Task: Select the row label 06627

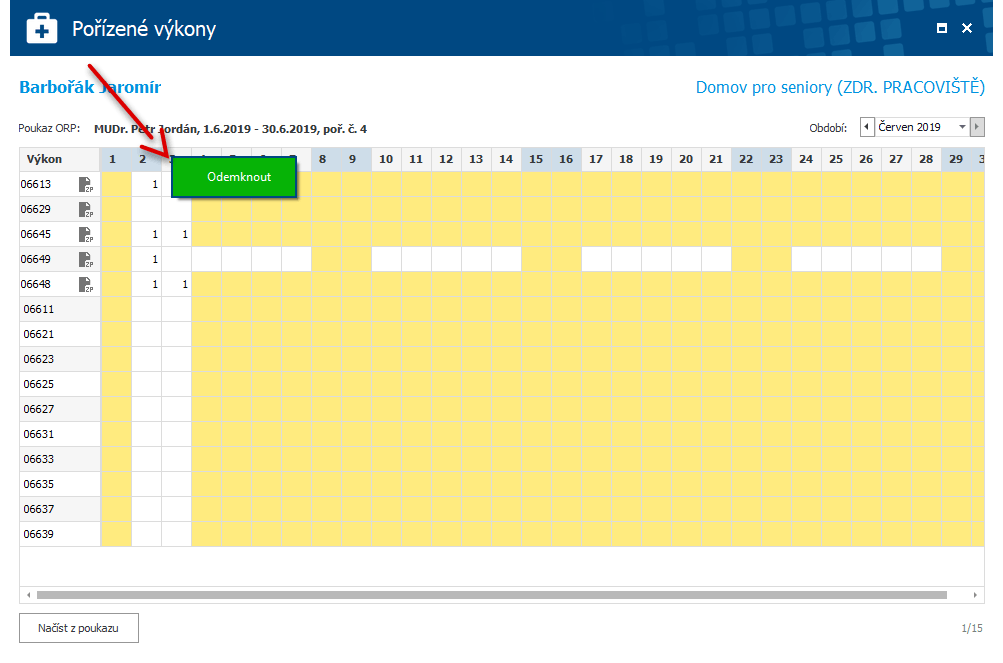Action: (39, 409)
